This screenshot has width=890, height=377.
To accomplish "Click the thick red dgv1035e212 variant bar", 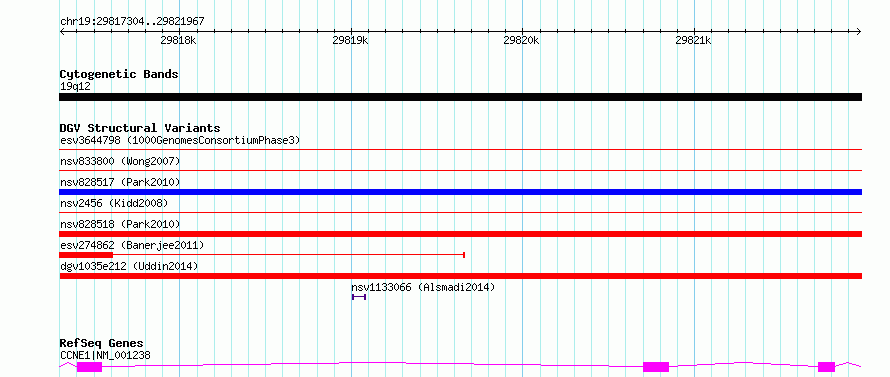I will pyautogui.click(x=460, y=276).
